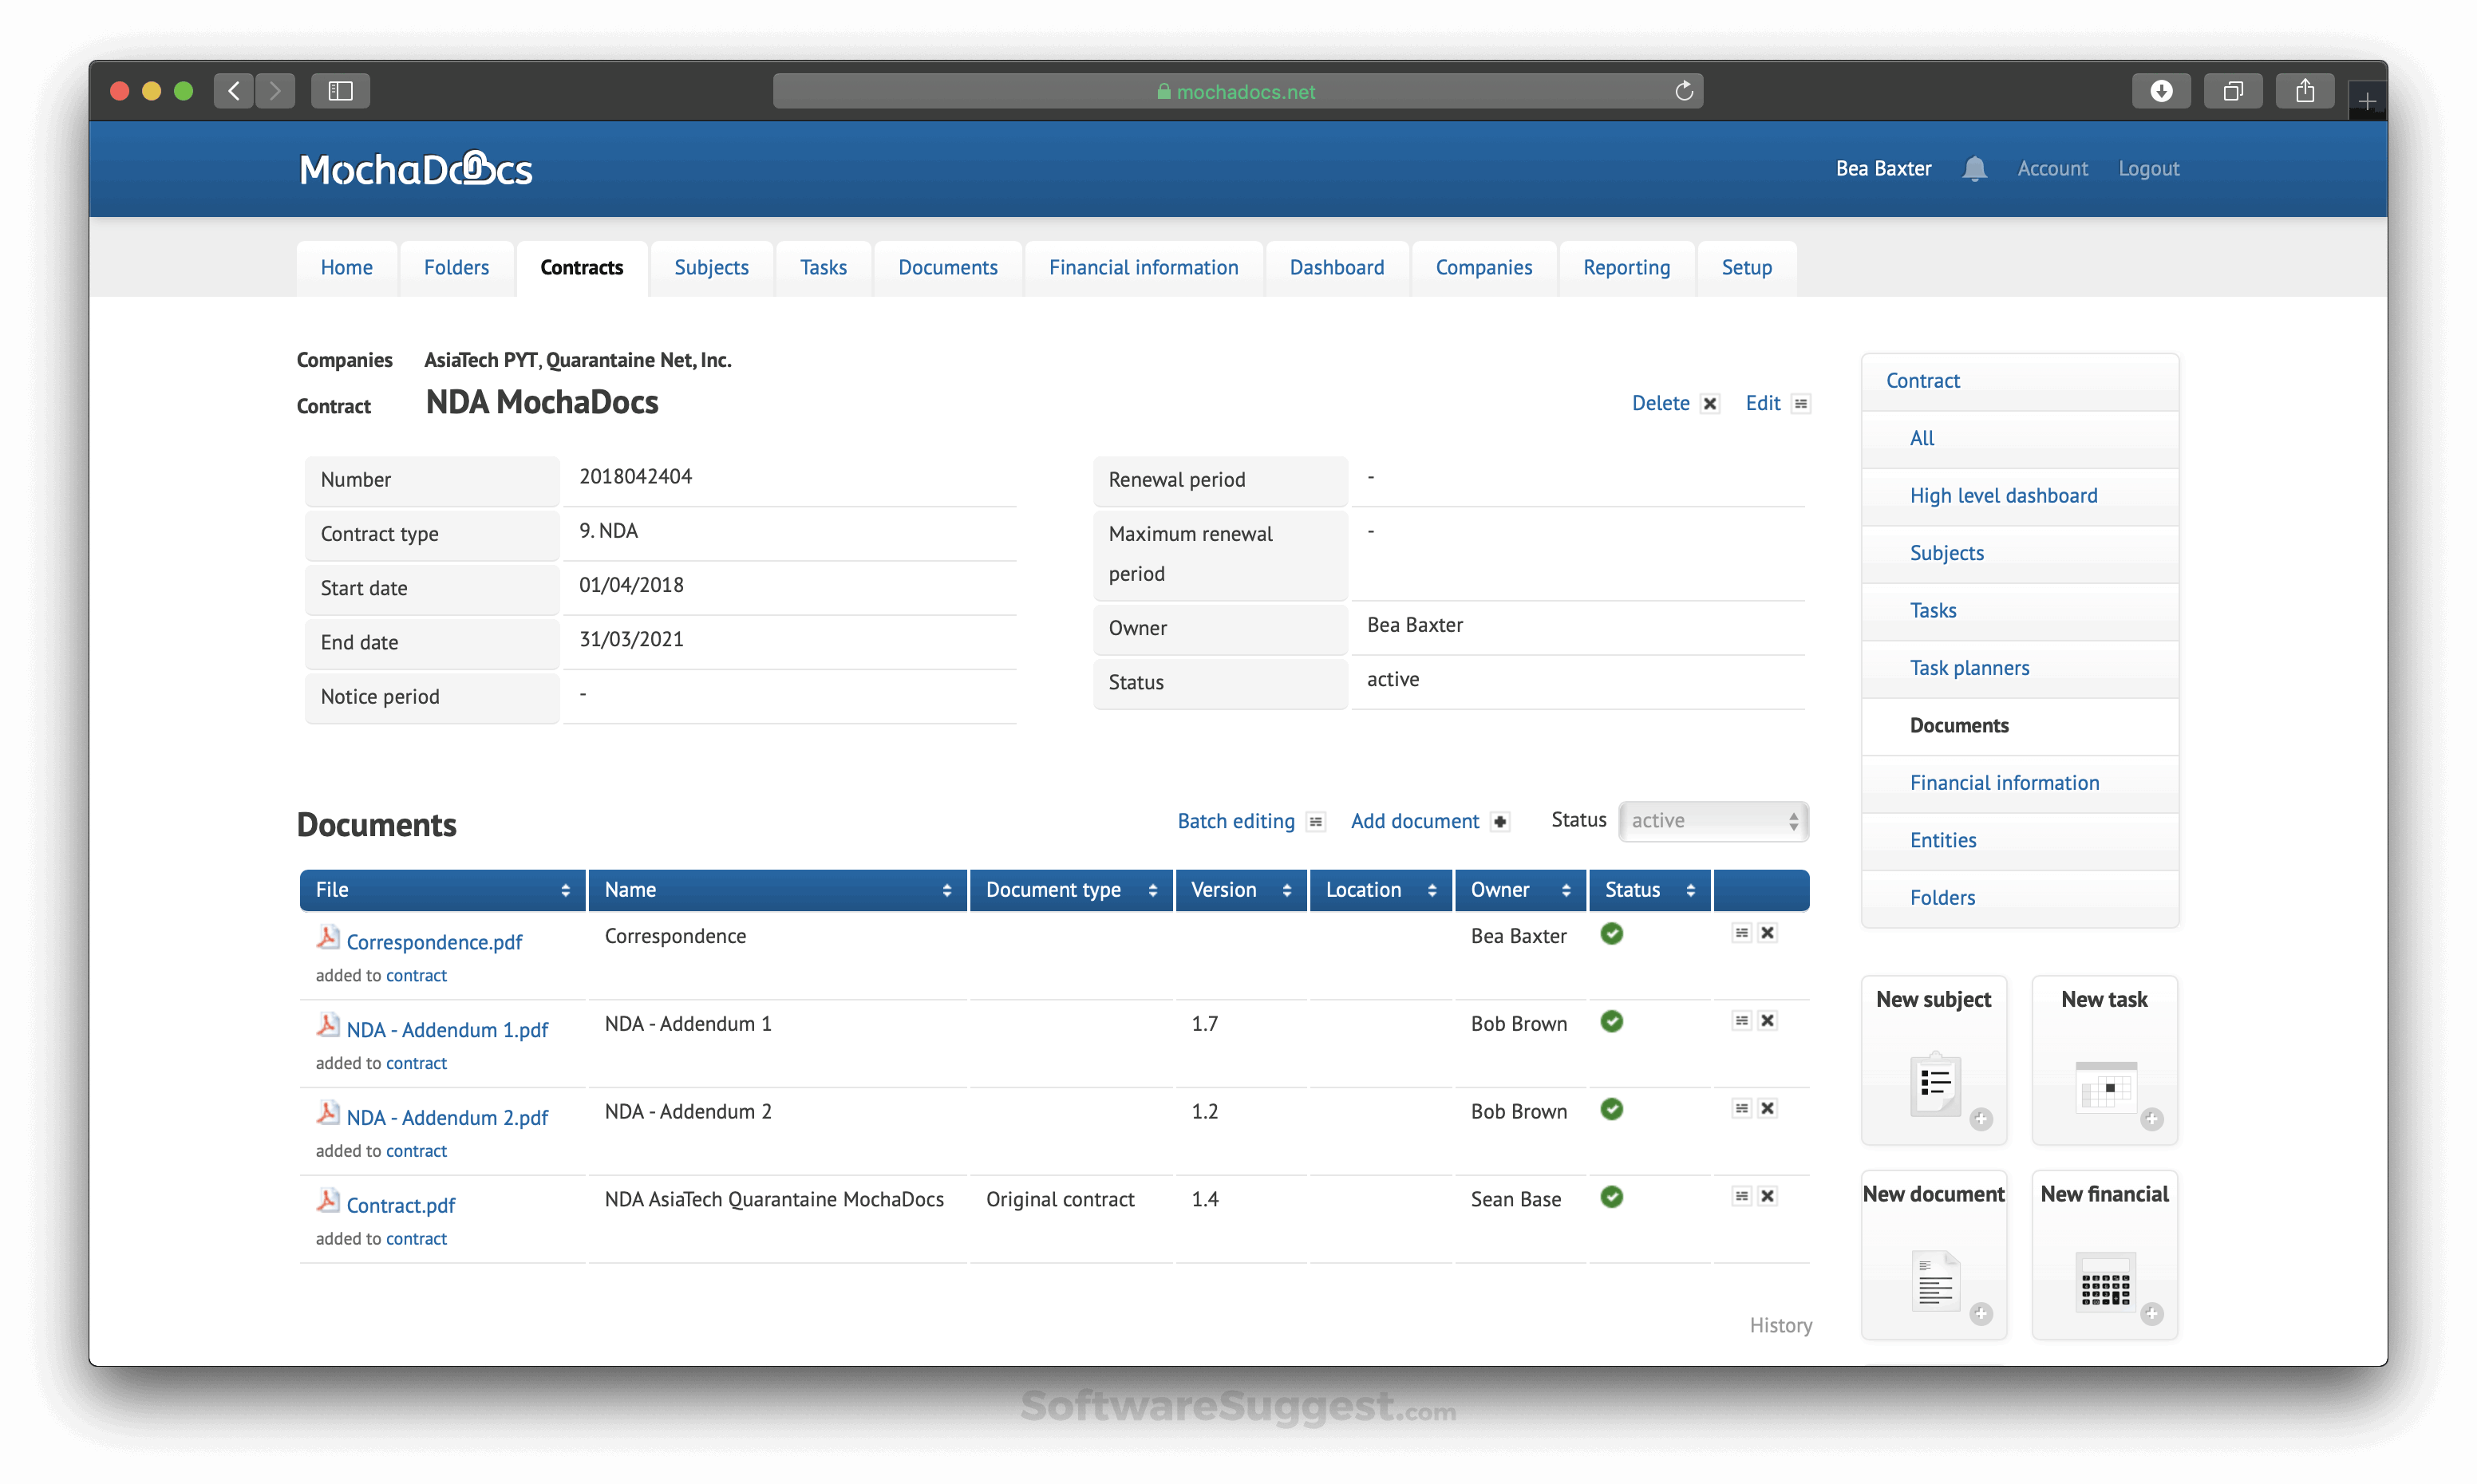2477x1484 pixels.
Task: Click the browser share icon
Action: (x=2305, y=91)
